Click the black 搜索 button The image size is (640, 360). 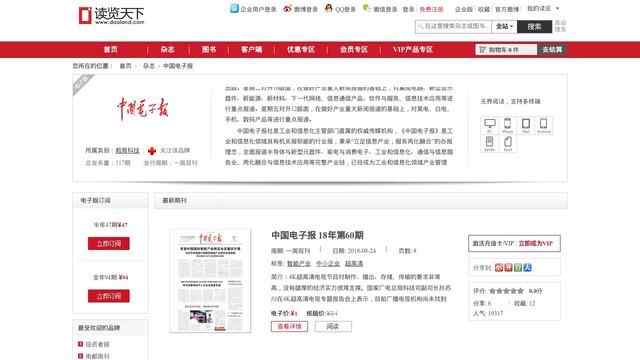[x=534, y=27]
